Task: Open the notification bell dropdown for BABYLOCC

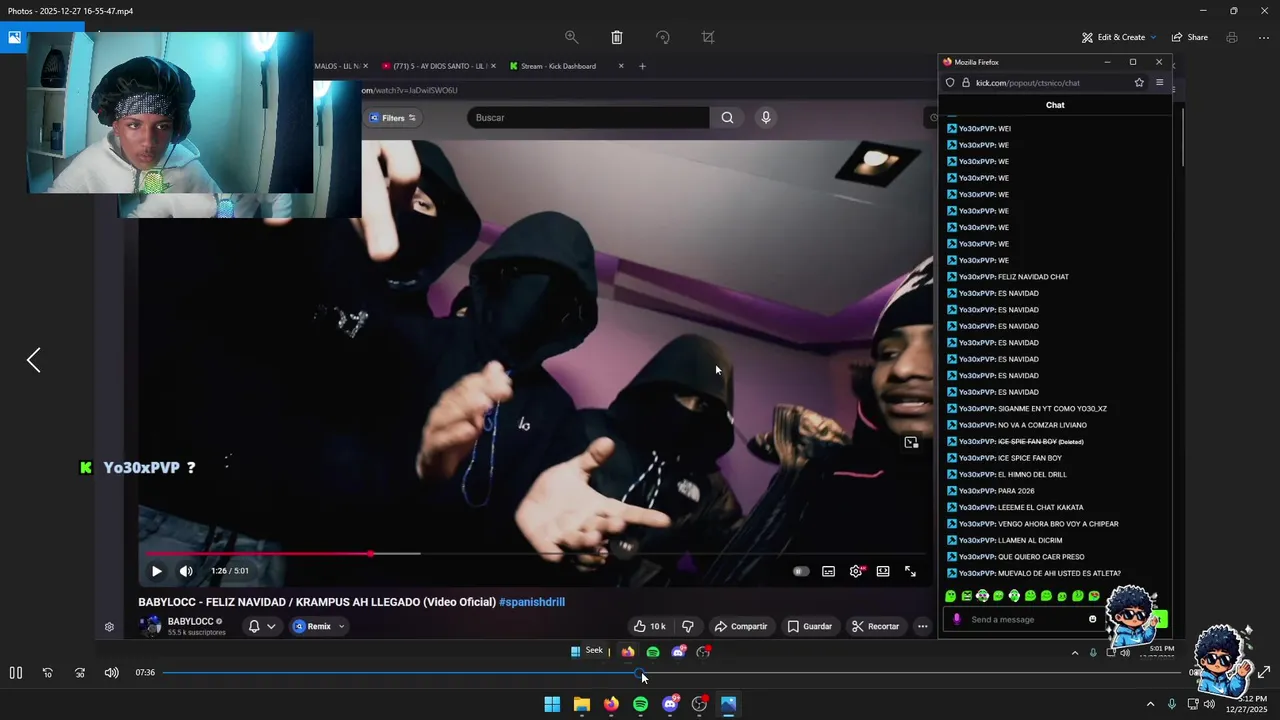Action: [x=261, y=626]
